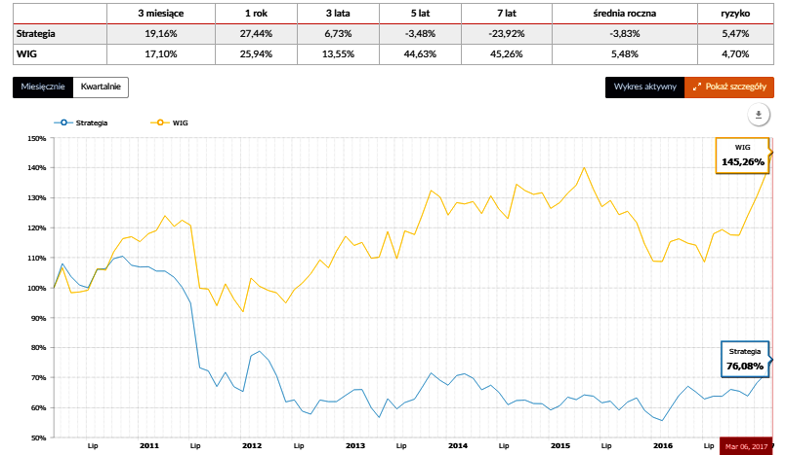
Task: Click the WIG 145,26% value callout
Action: click(x=742, y=155)
